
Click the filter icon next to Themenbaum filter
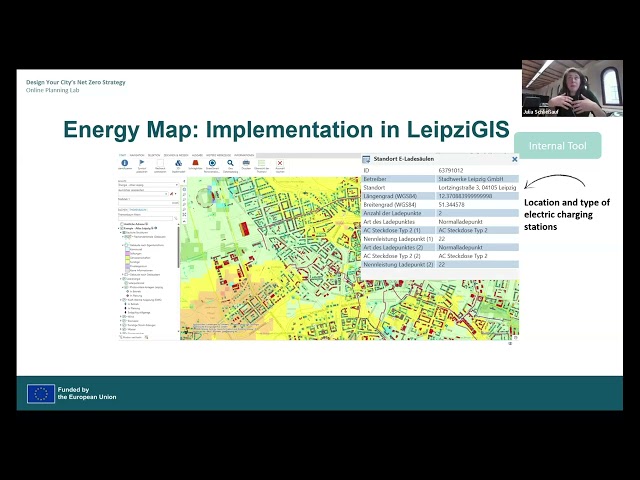coord(176,218)
